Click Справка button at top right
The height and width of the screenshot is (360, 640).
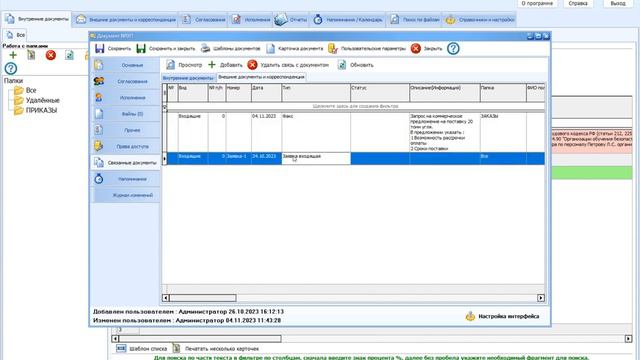coord(578,3)
